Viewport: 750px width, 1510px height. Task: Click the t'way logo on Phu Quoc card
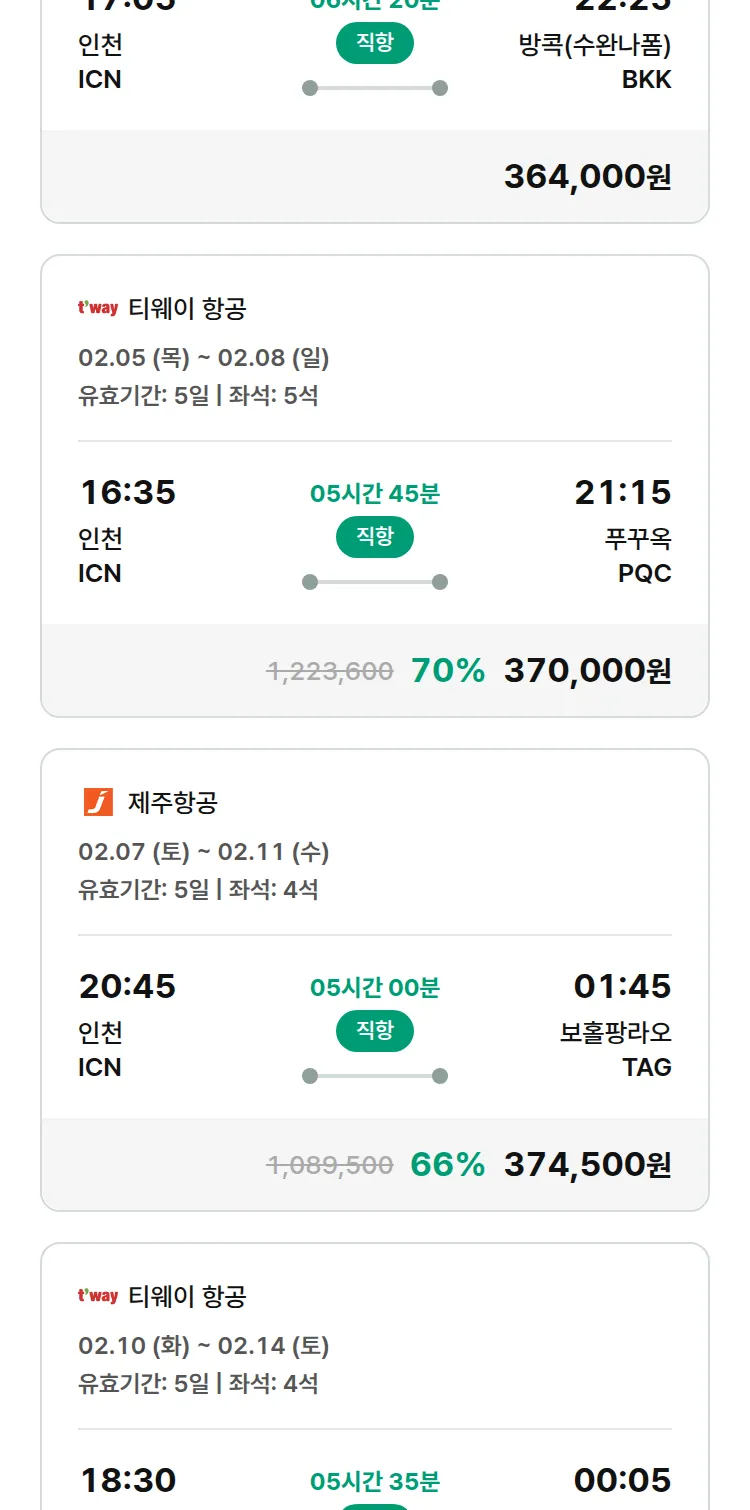point(98,308)
